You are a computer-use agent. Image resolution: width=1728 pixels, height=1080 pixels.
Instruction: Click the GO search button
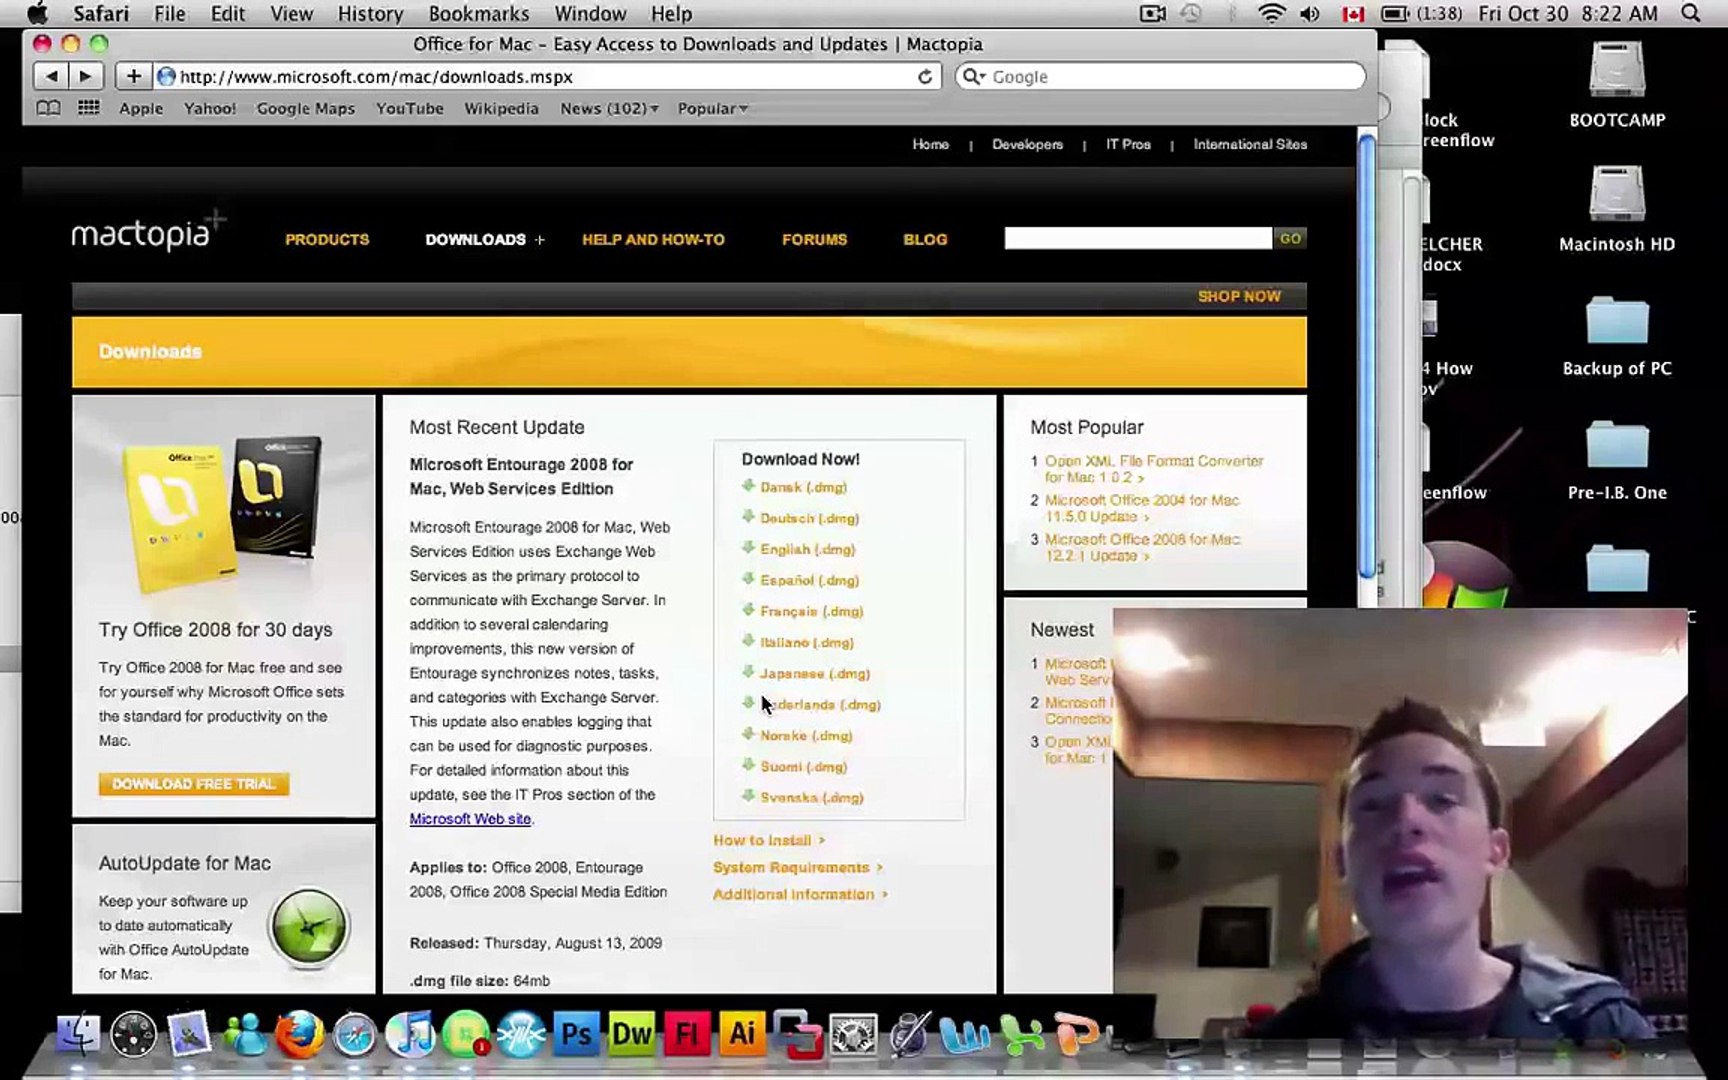coord(1290,238)
